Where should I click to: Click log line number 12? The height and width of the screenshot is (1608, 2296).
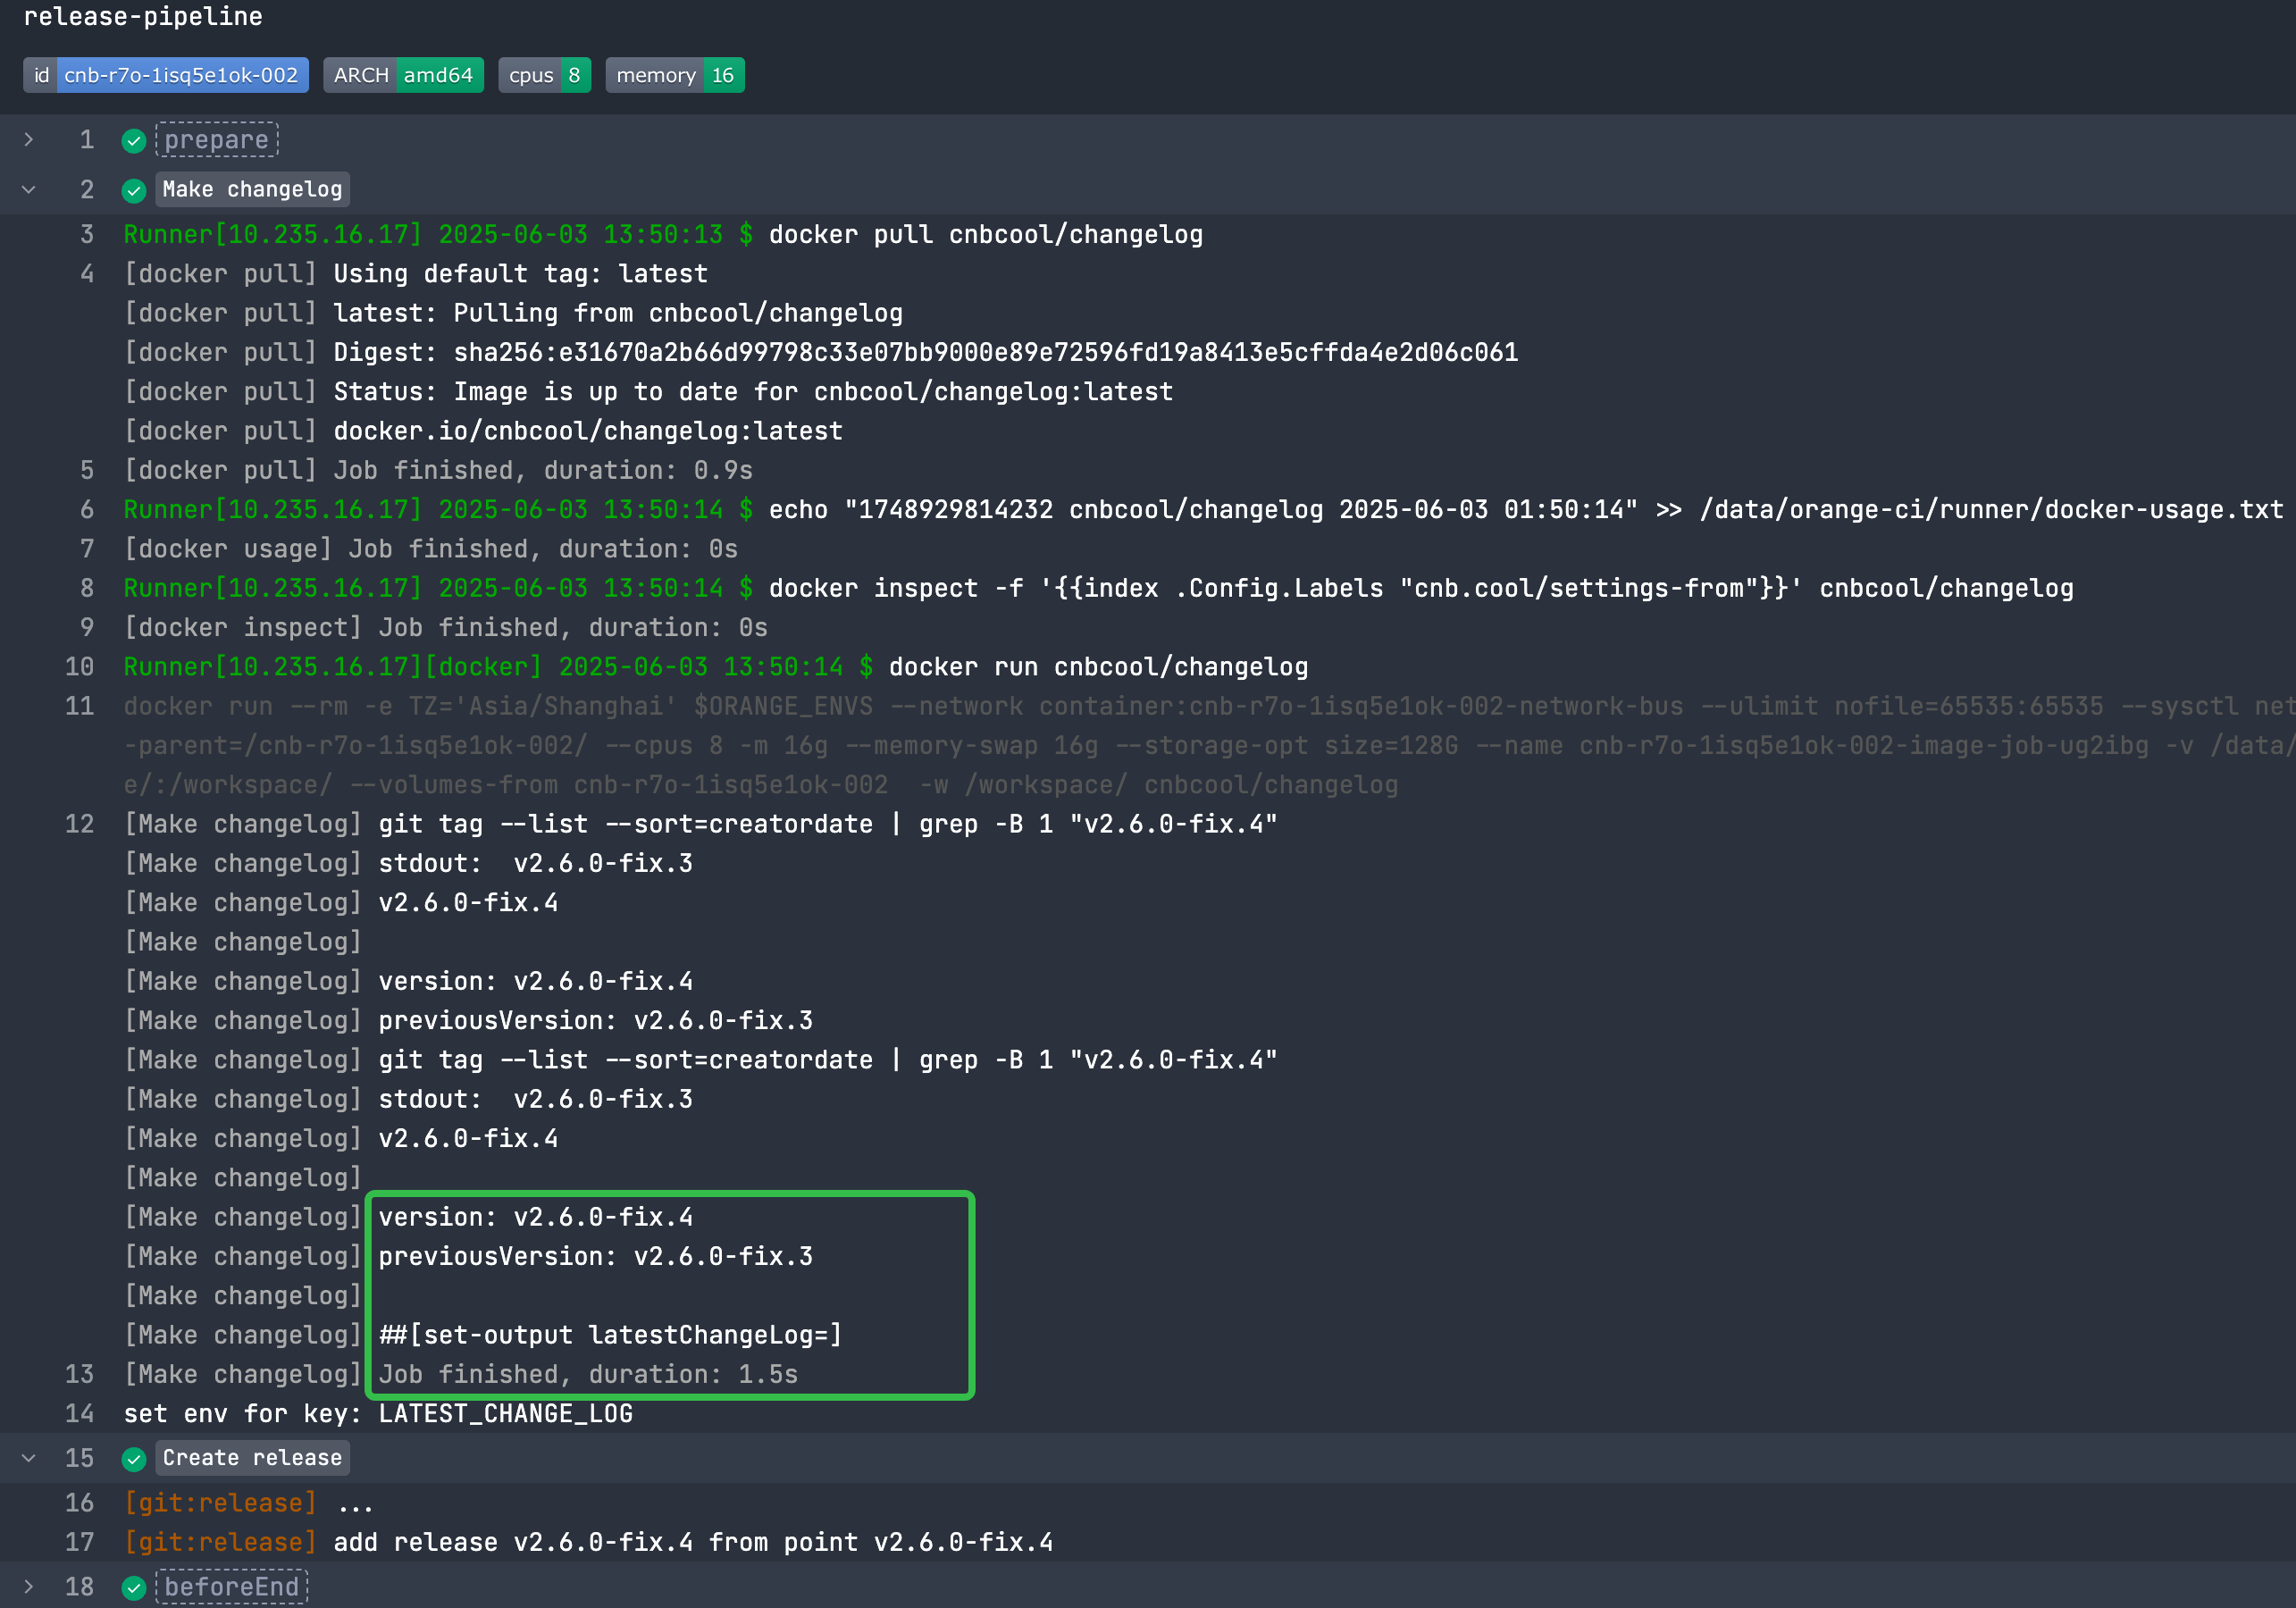(x=80, y=824)
